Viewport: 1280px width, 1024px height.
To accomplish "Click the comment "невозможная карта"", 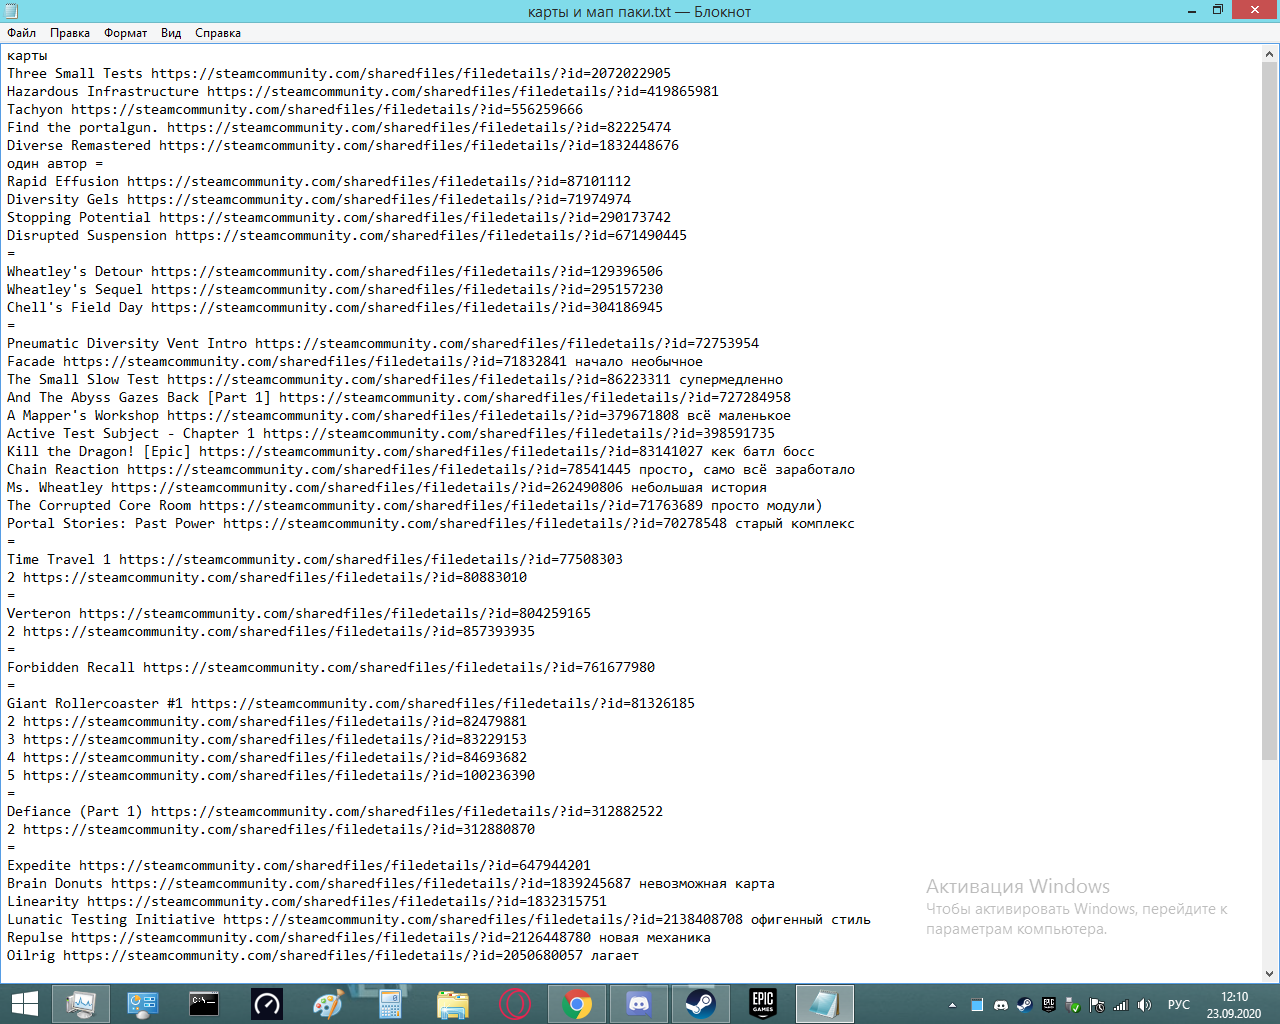I will (x=707, y=884).
